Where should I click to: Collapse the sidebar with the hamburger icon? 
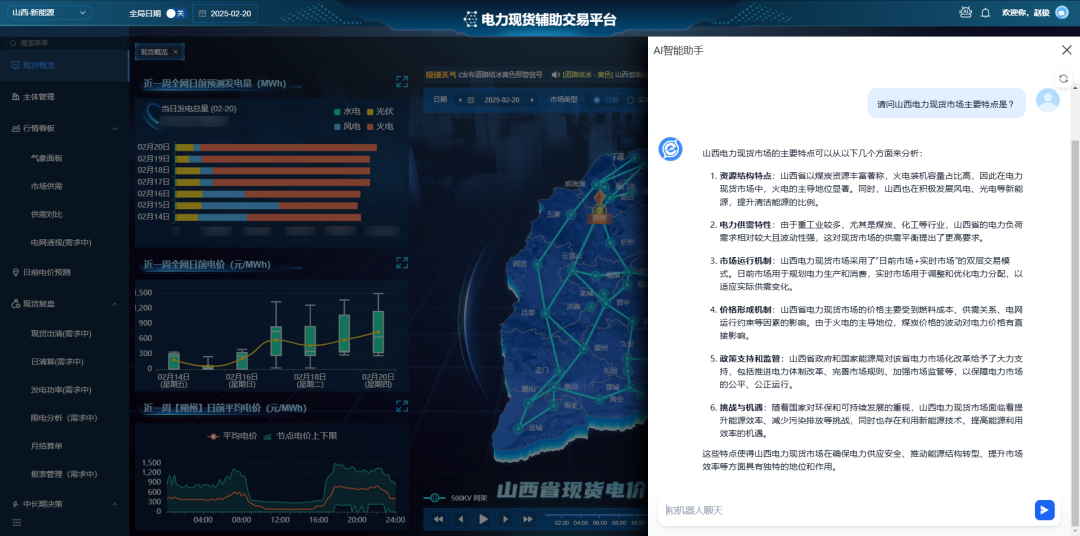pos(17,523)
